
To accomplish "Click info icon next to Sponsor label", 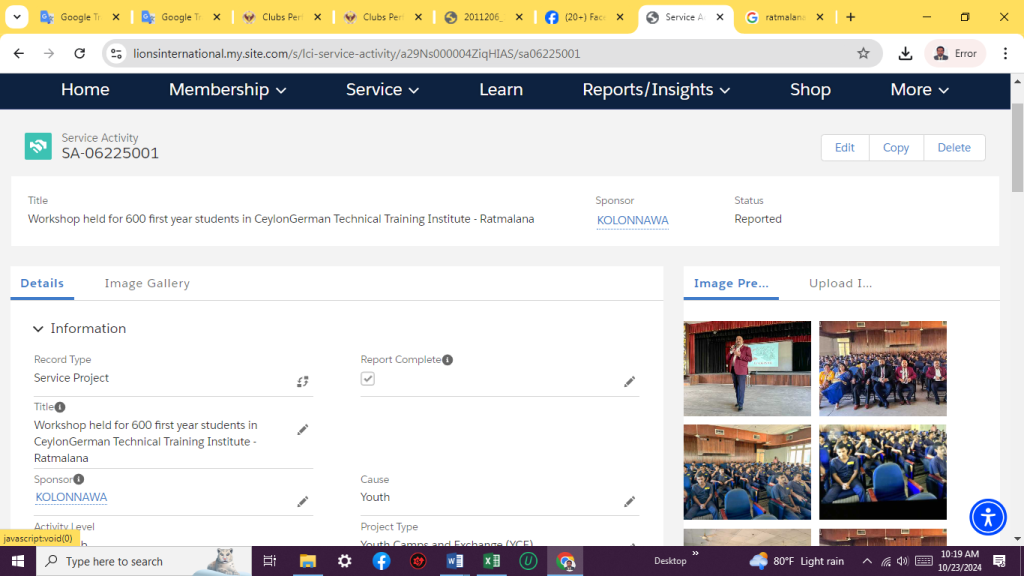I will pyautogui.click(x=79, y=479).
